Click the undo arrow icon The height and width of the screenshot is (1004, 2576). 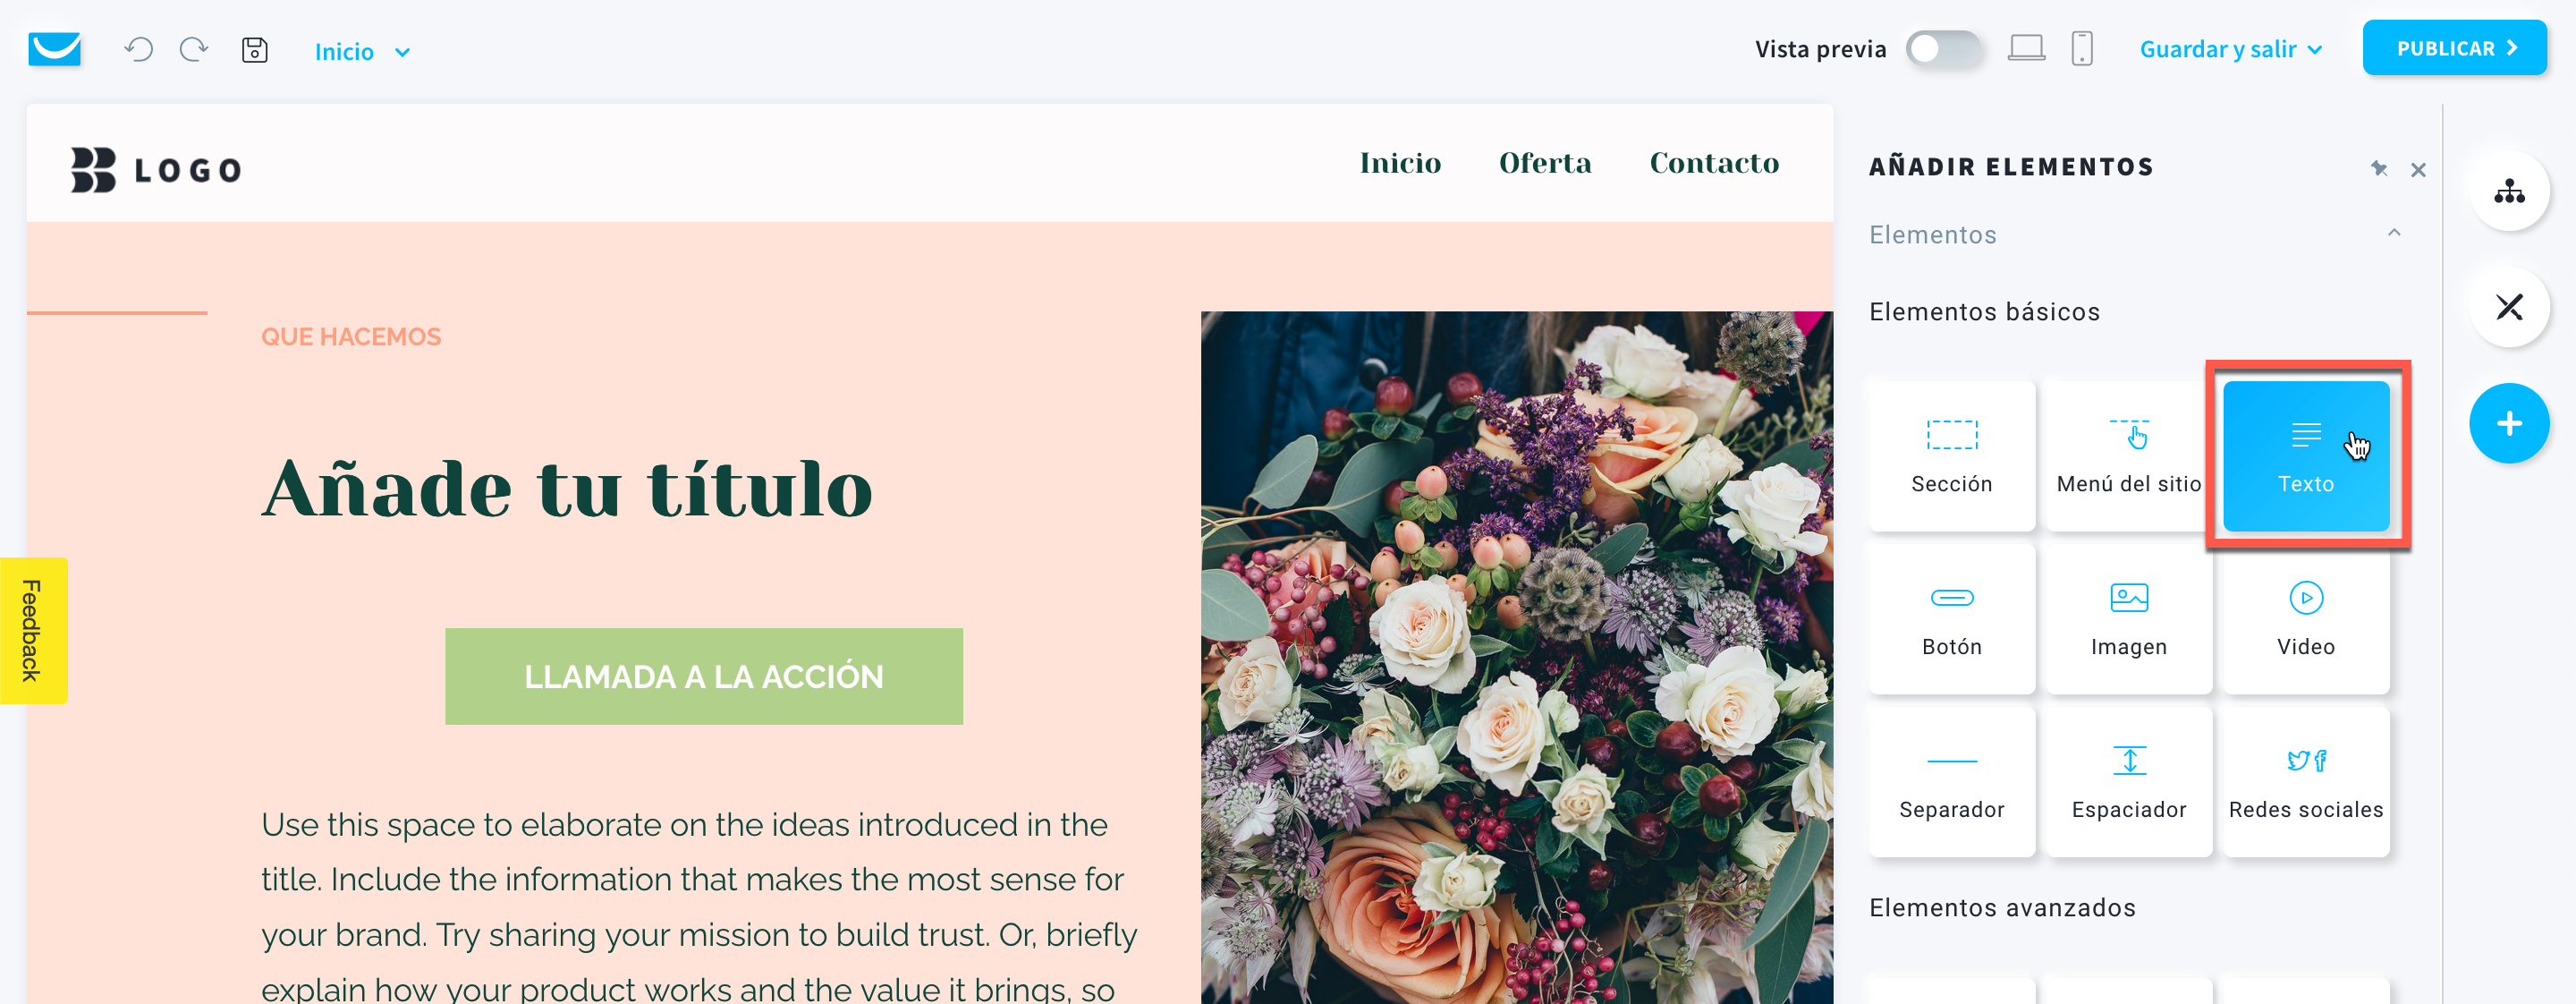tap(139, 49)
